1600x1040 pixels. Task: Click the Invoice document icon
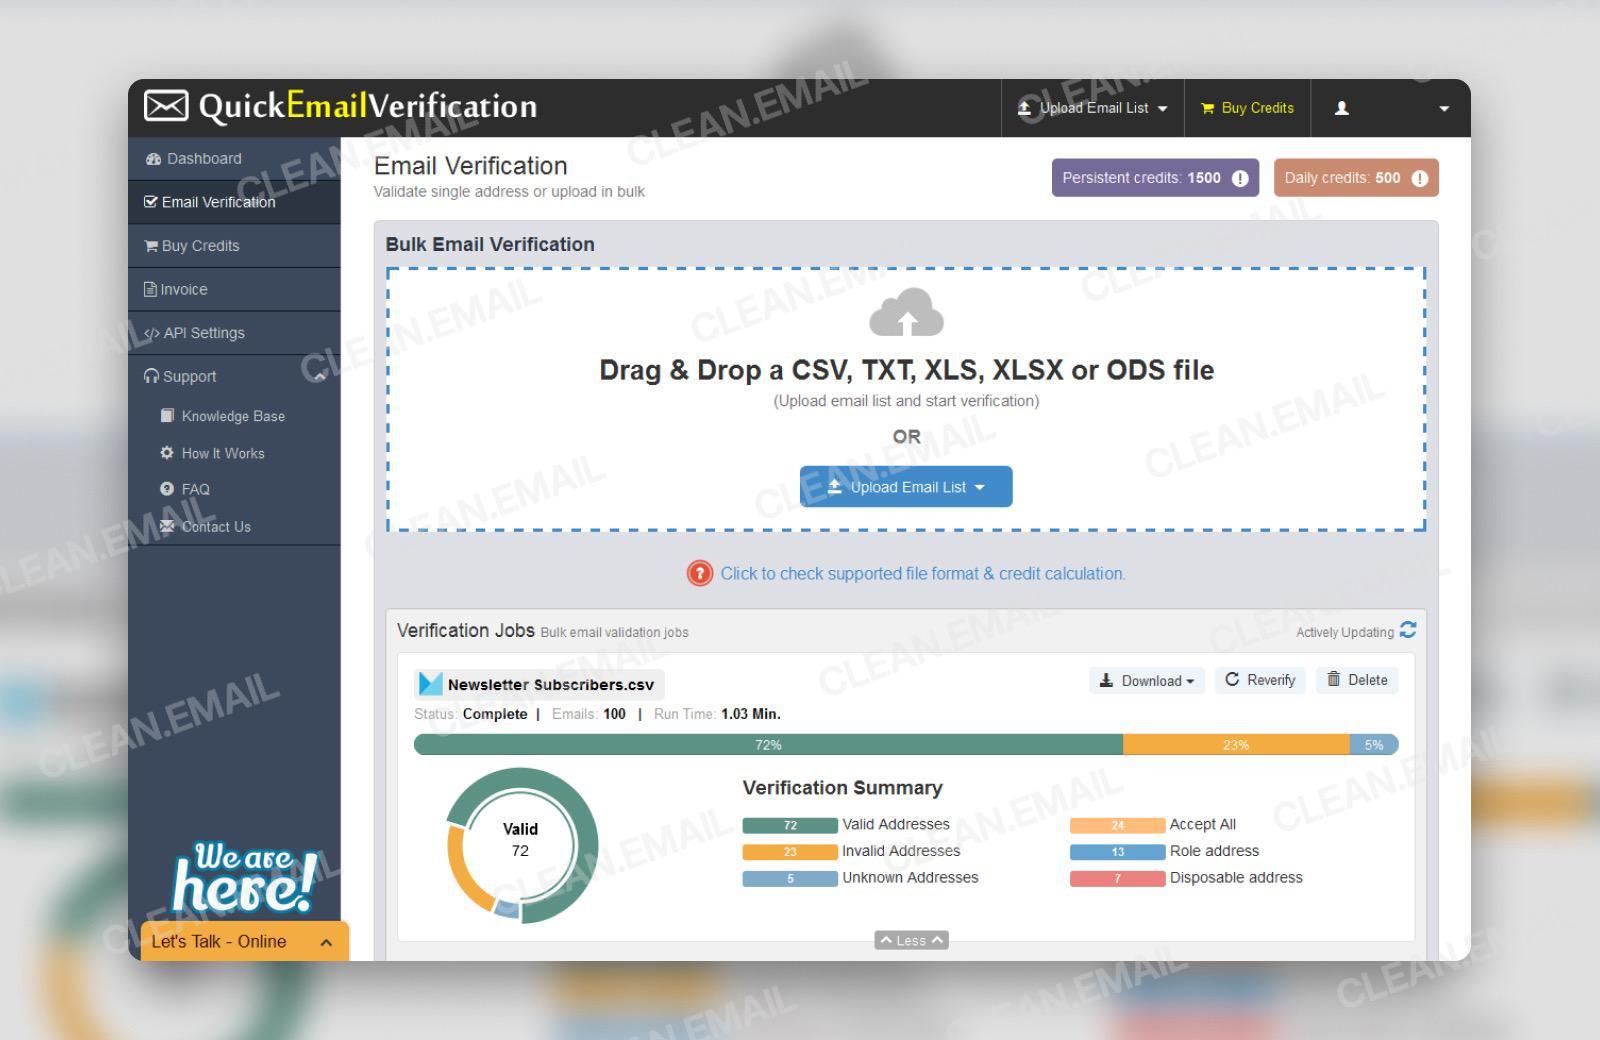pyautogui.click(x=152, y=289)
